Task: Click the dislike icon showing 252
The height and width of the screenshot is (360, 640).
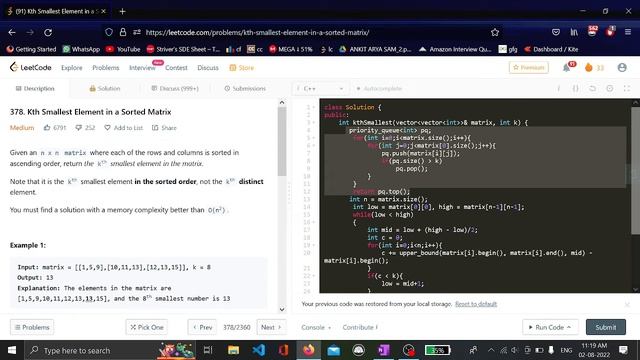Action: 78,128
